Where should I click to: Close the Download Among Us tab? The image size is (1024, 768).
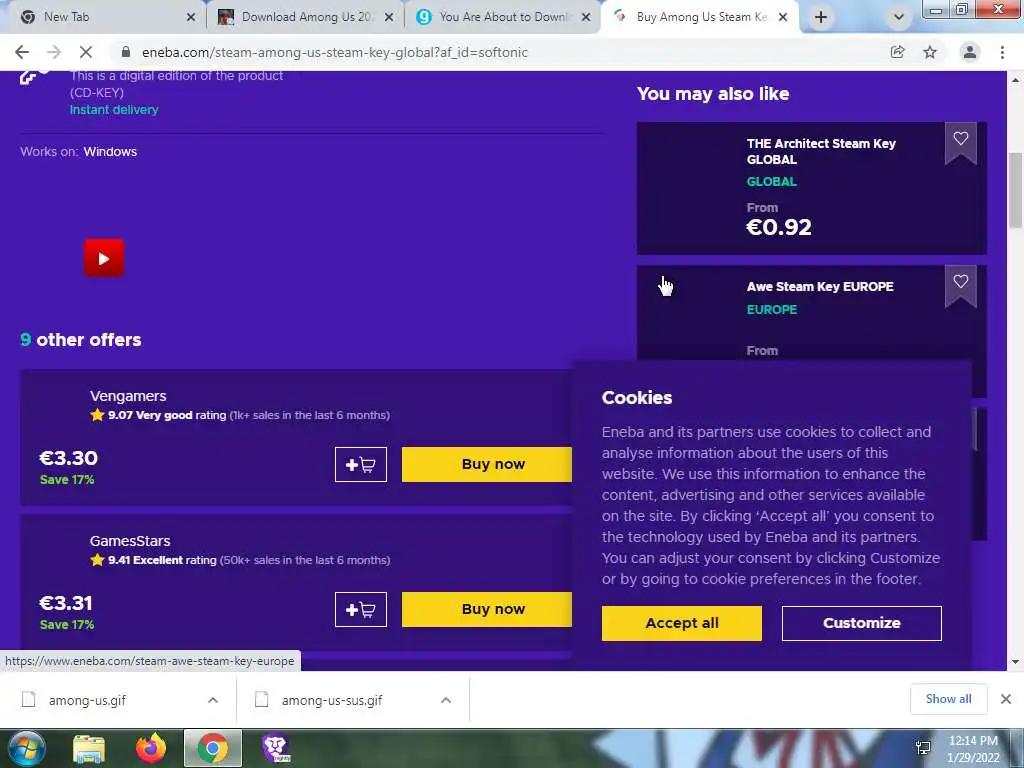389,18
